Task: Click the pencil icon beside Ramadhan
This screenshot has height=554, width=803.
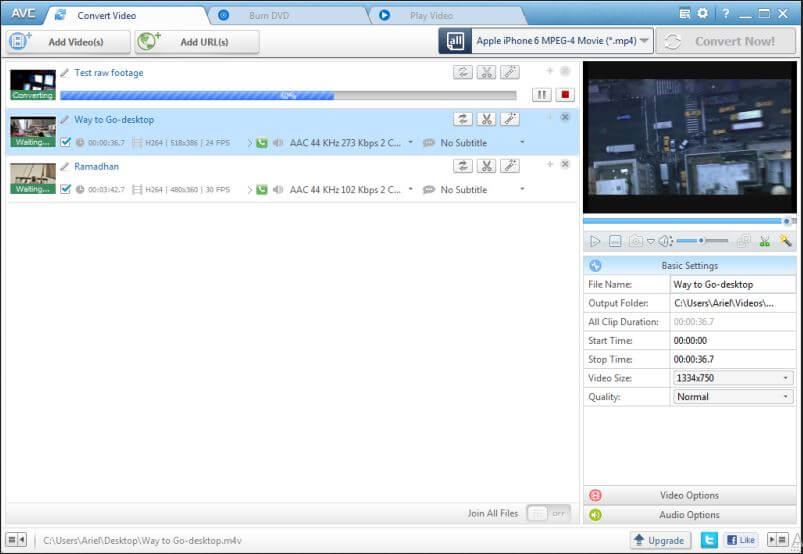Action: [65, 167]
